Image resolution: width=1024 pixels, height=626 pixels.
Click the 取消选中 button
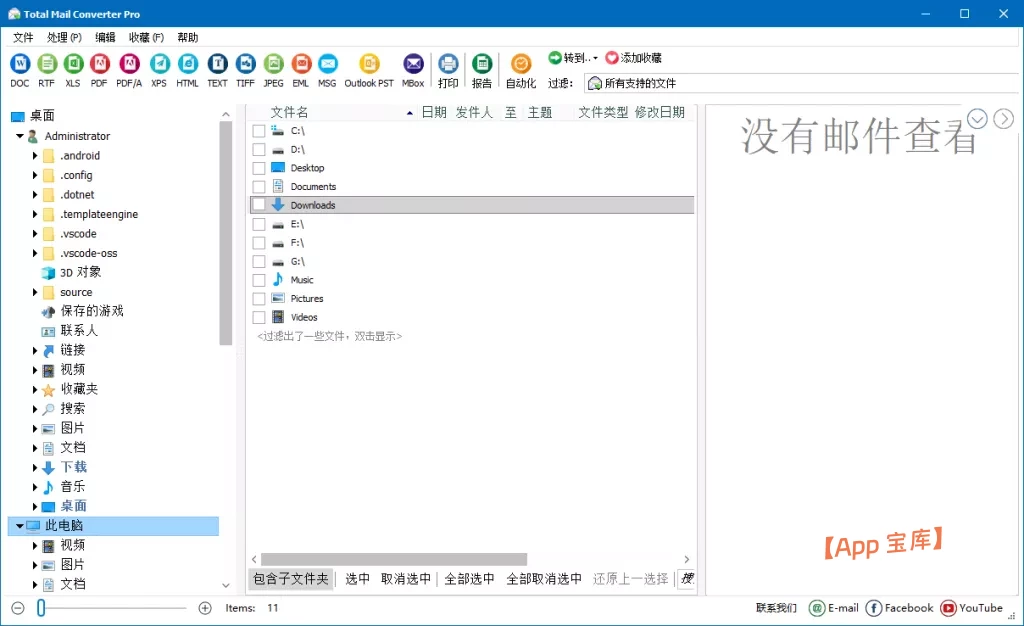pyautogui.click(x=406, y=579)
